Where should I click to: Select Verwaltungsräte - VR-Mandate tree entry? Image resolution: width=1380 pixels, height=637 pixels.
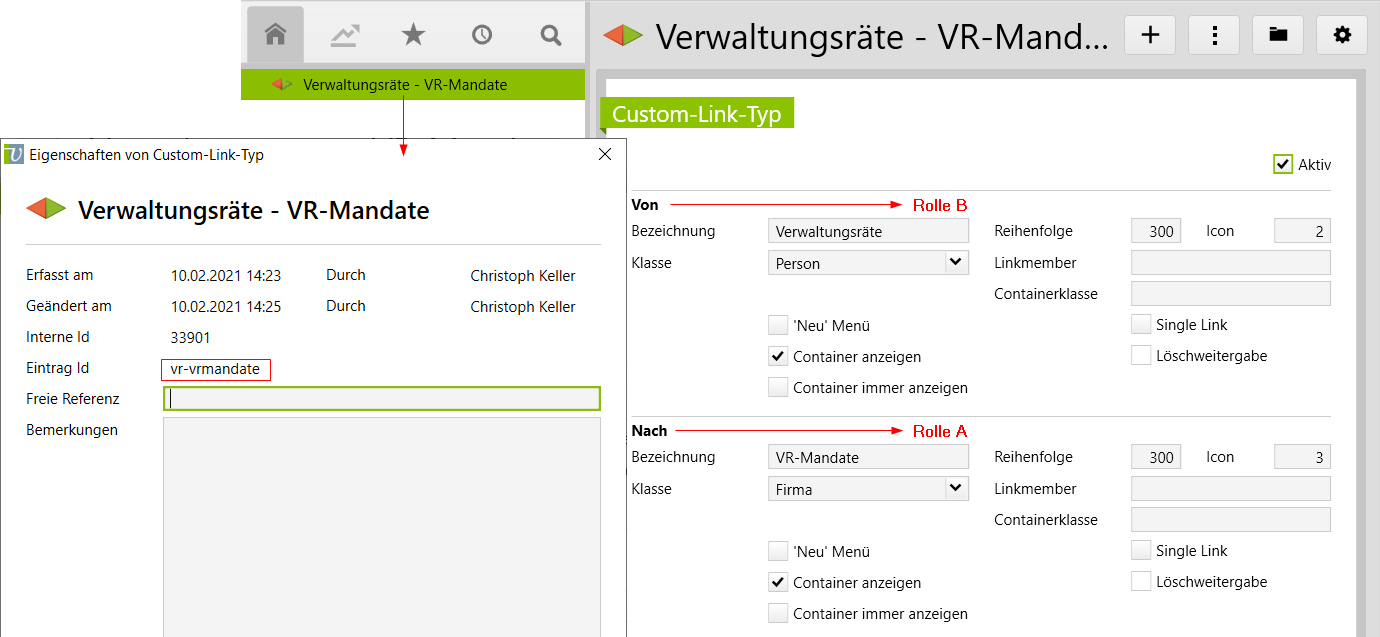(x=404, y=85)
